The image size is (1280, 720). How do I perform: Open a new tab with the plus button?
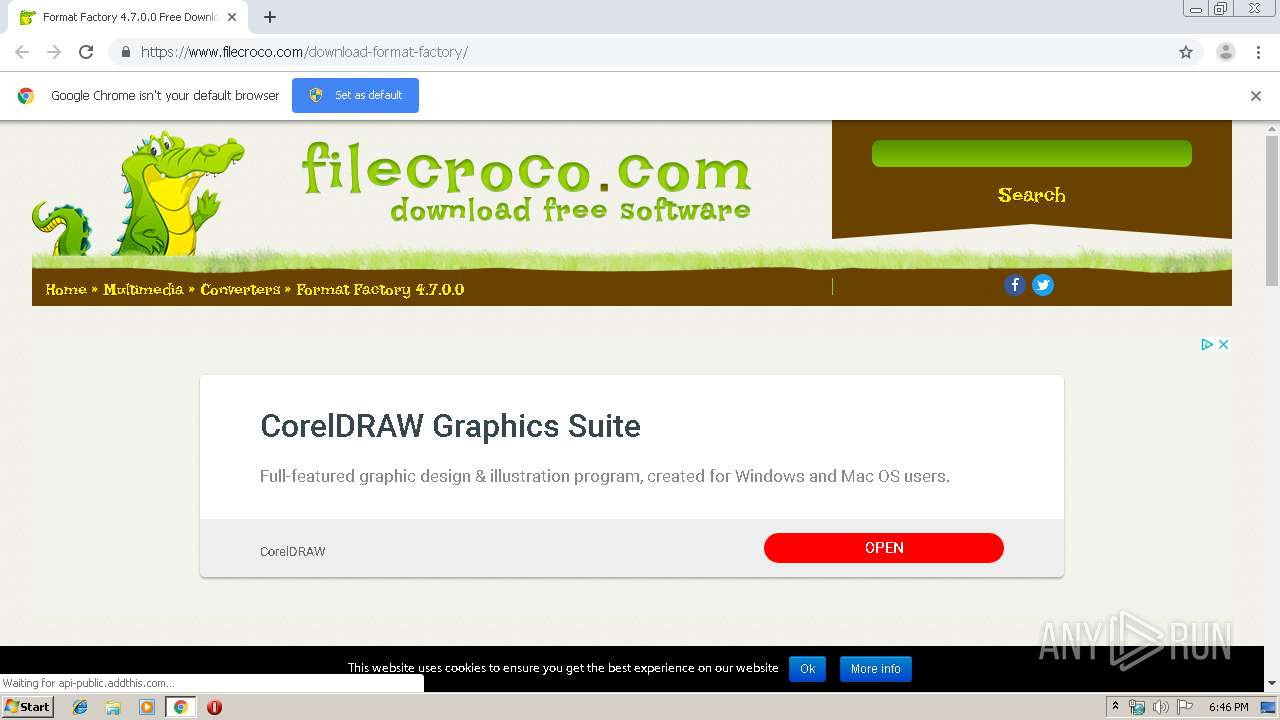tap(270, 17)
